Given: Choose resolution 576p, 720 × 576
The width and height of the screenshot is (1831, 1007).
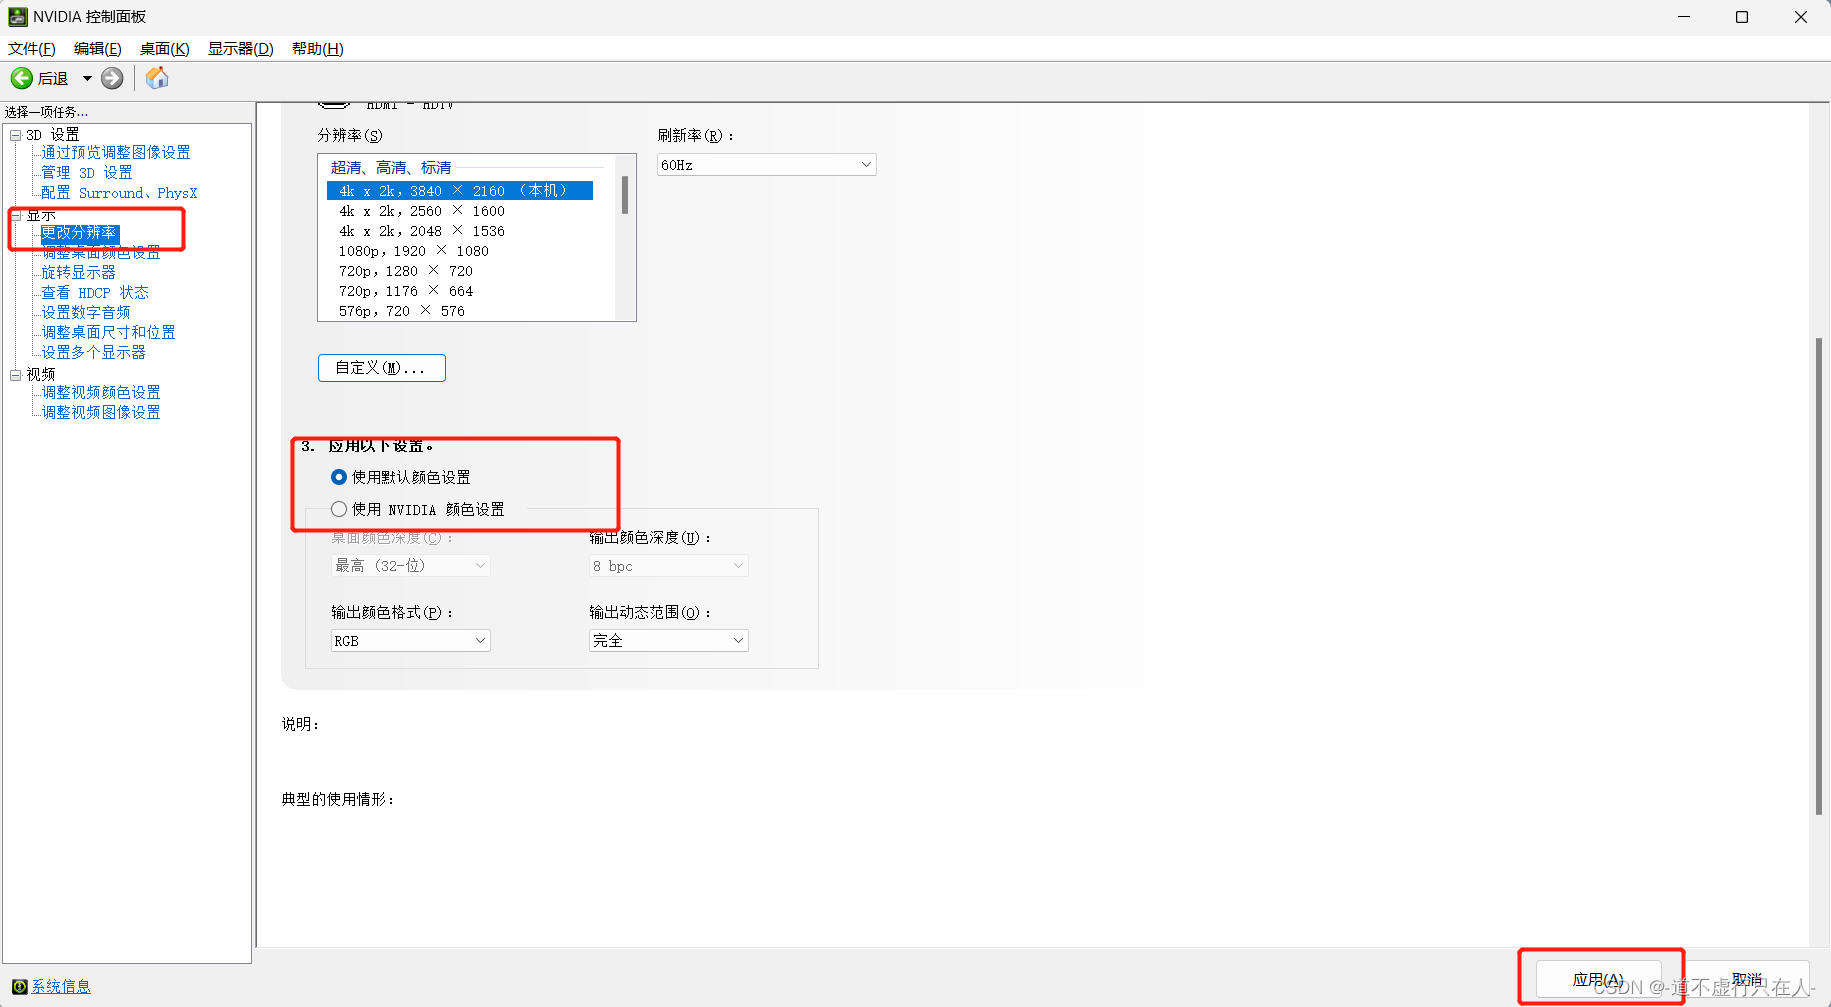Looking at the screenshot, I should [x=402, y=311].
